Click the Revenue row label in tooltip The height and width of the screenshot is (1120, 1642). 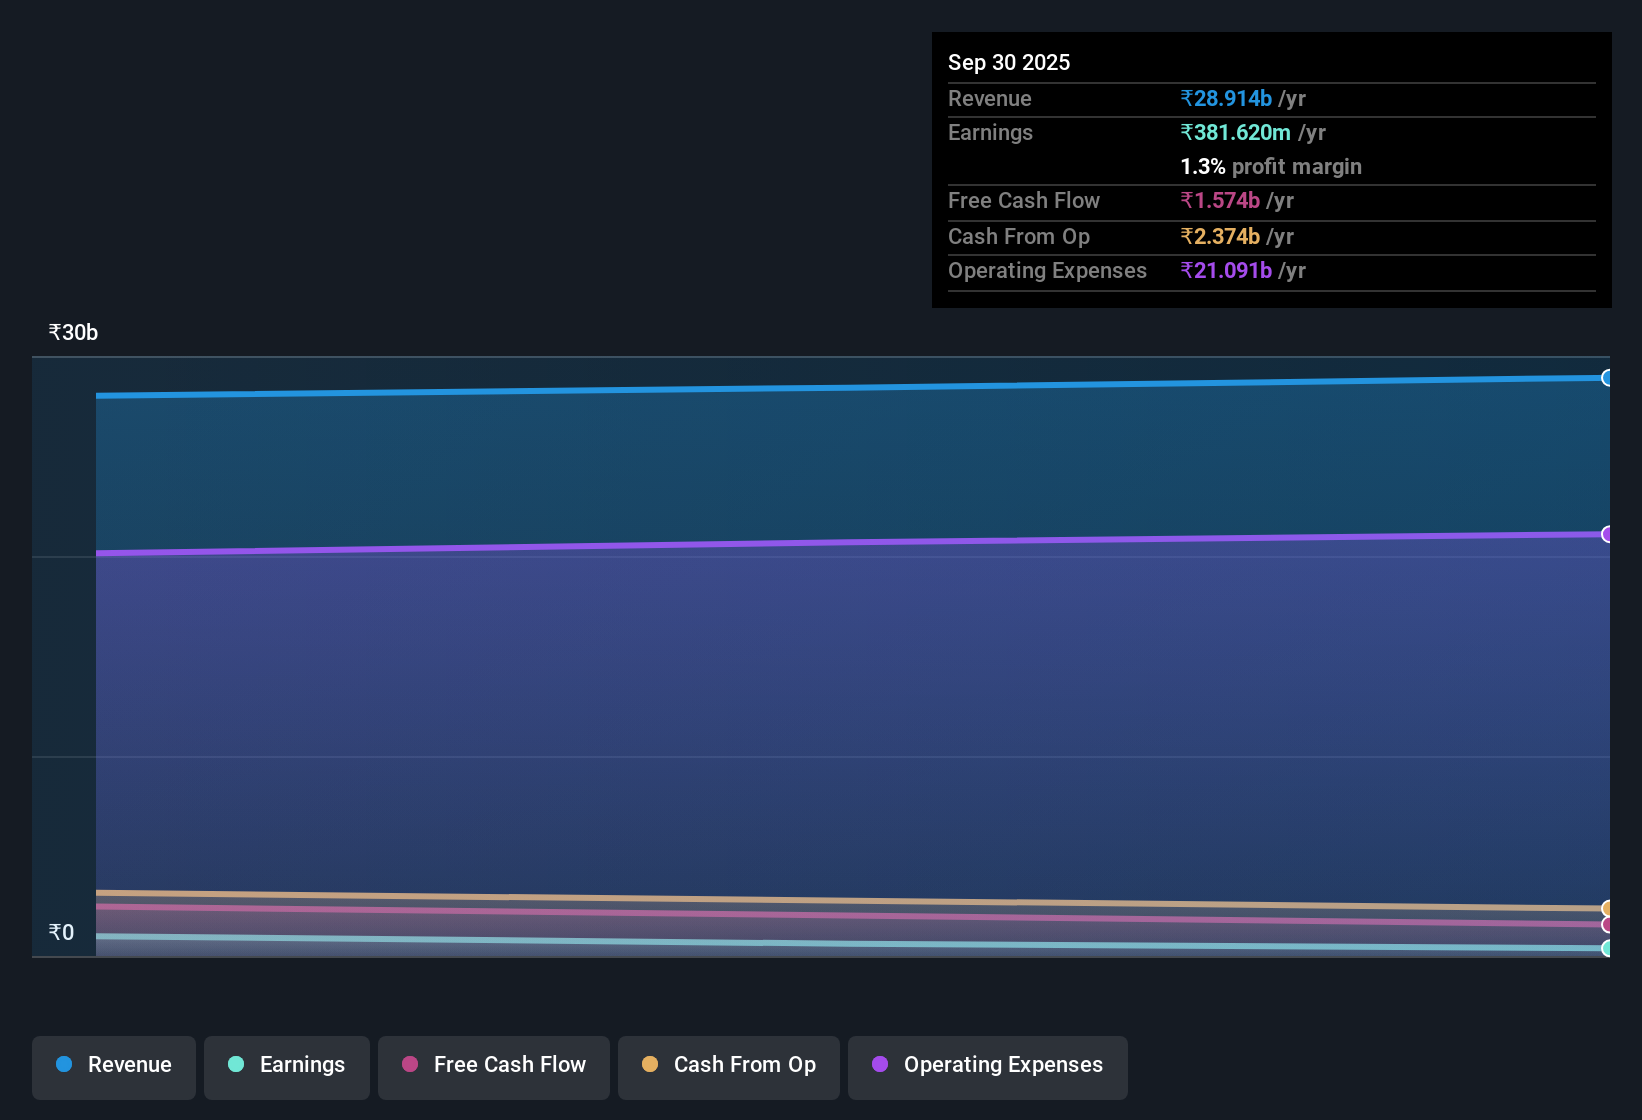[990, 99]
